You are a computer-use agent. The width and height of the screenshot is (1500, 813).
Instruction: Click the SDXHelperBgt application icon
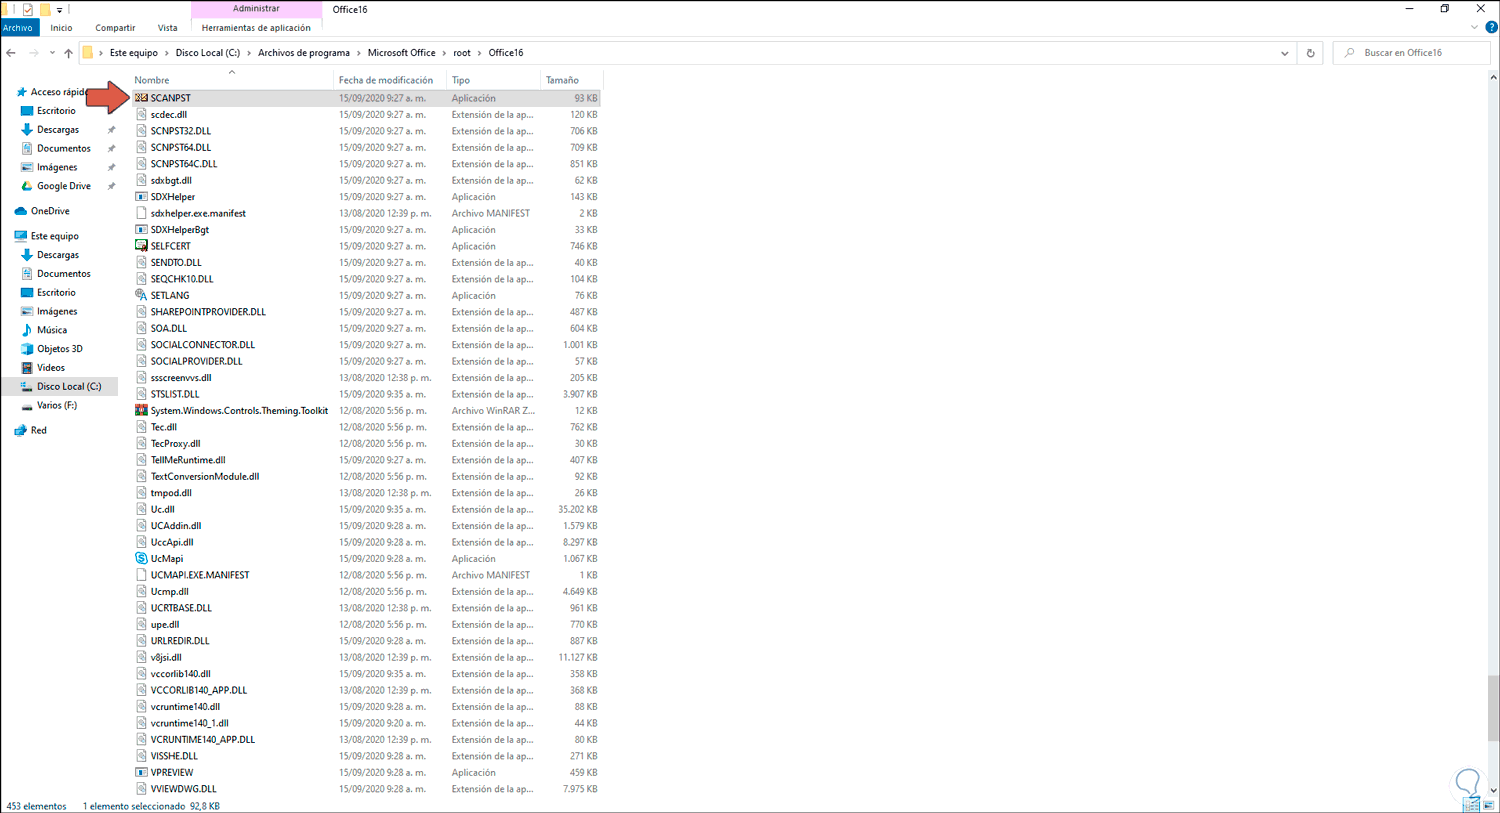coord(141,230)
